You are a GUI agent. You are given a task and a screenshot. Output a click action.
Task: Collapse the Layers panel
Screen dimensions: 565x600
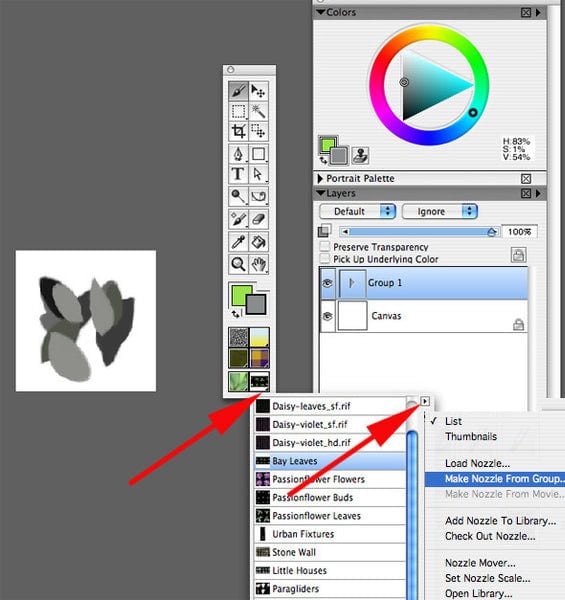[x=321, y=193]
